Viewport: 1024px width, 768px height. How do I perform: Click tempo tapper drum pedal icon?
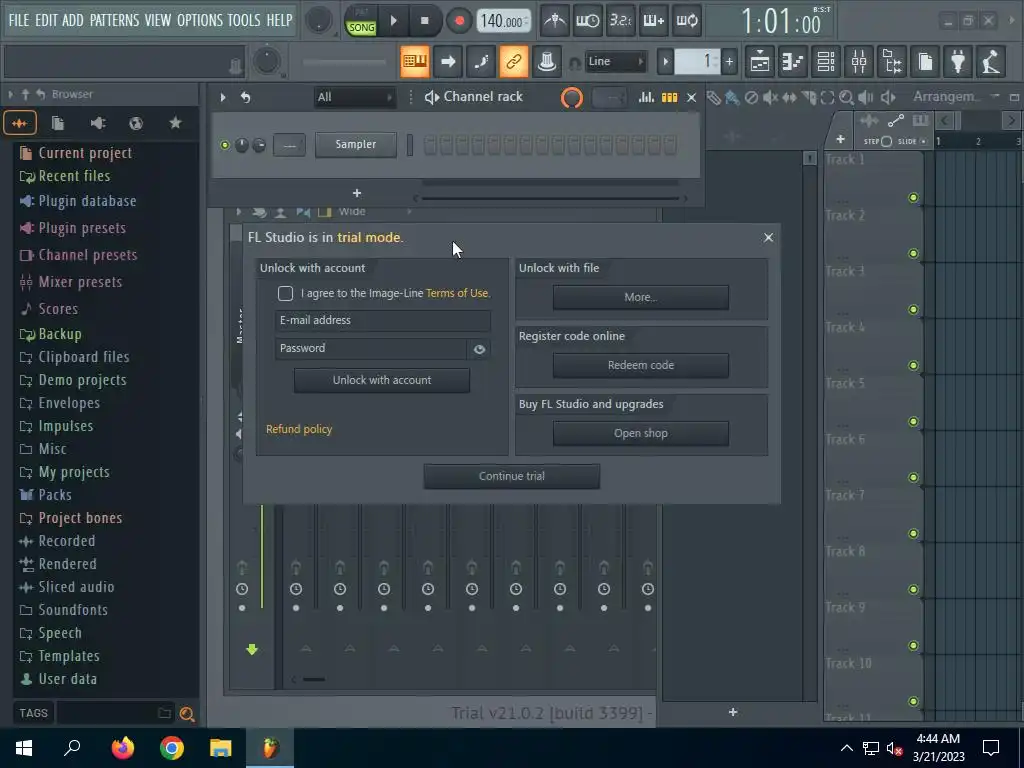pyautogui.click(x=991, y=61)
